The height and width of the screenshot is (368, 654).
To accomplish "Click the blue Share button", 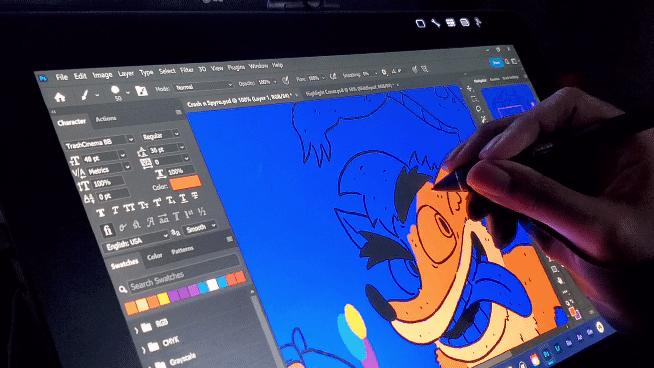I will (x=496, y=63).
